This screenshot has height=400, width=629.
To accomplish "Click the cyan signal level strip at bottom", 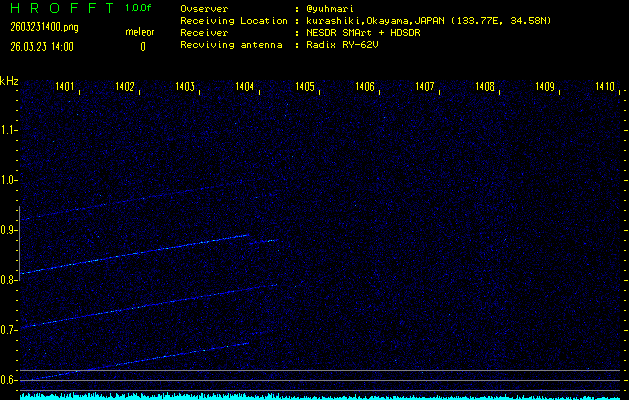I will click(320, 396).
